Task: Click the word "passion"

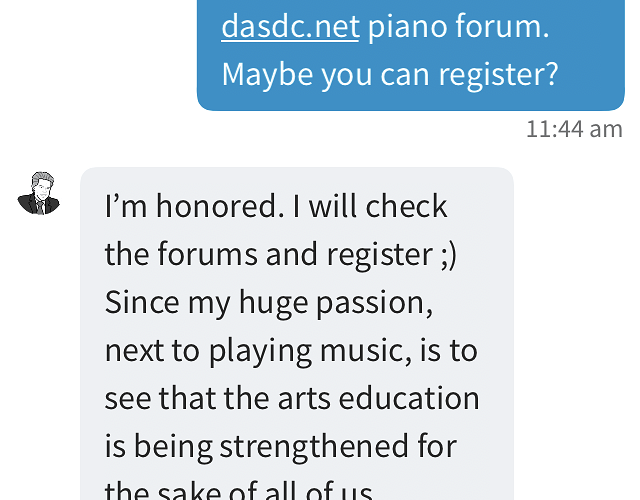Action: click(373, 303)
